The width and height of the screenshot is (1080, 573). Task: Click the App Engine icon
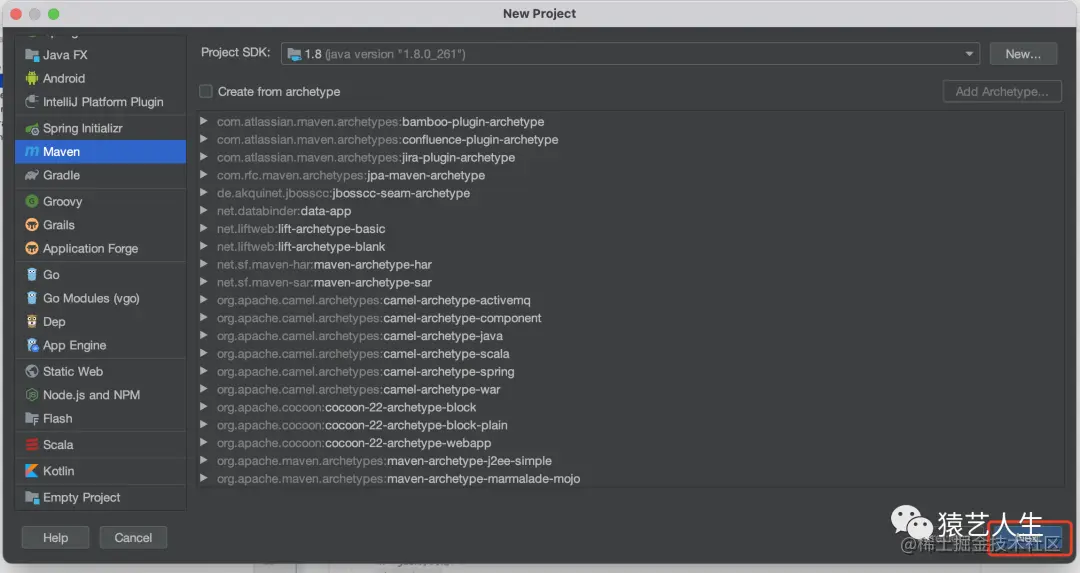(32, 345)
